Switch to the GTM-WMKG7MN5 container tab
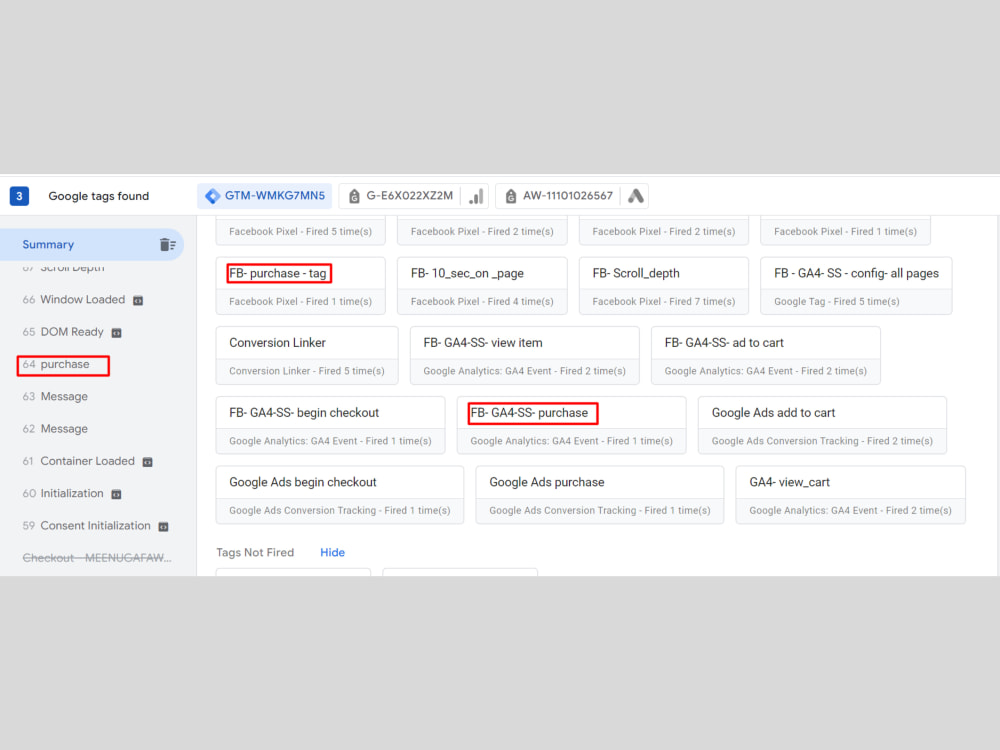 [264, 196]
